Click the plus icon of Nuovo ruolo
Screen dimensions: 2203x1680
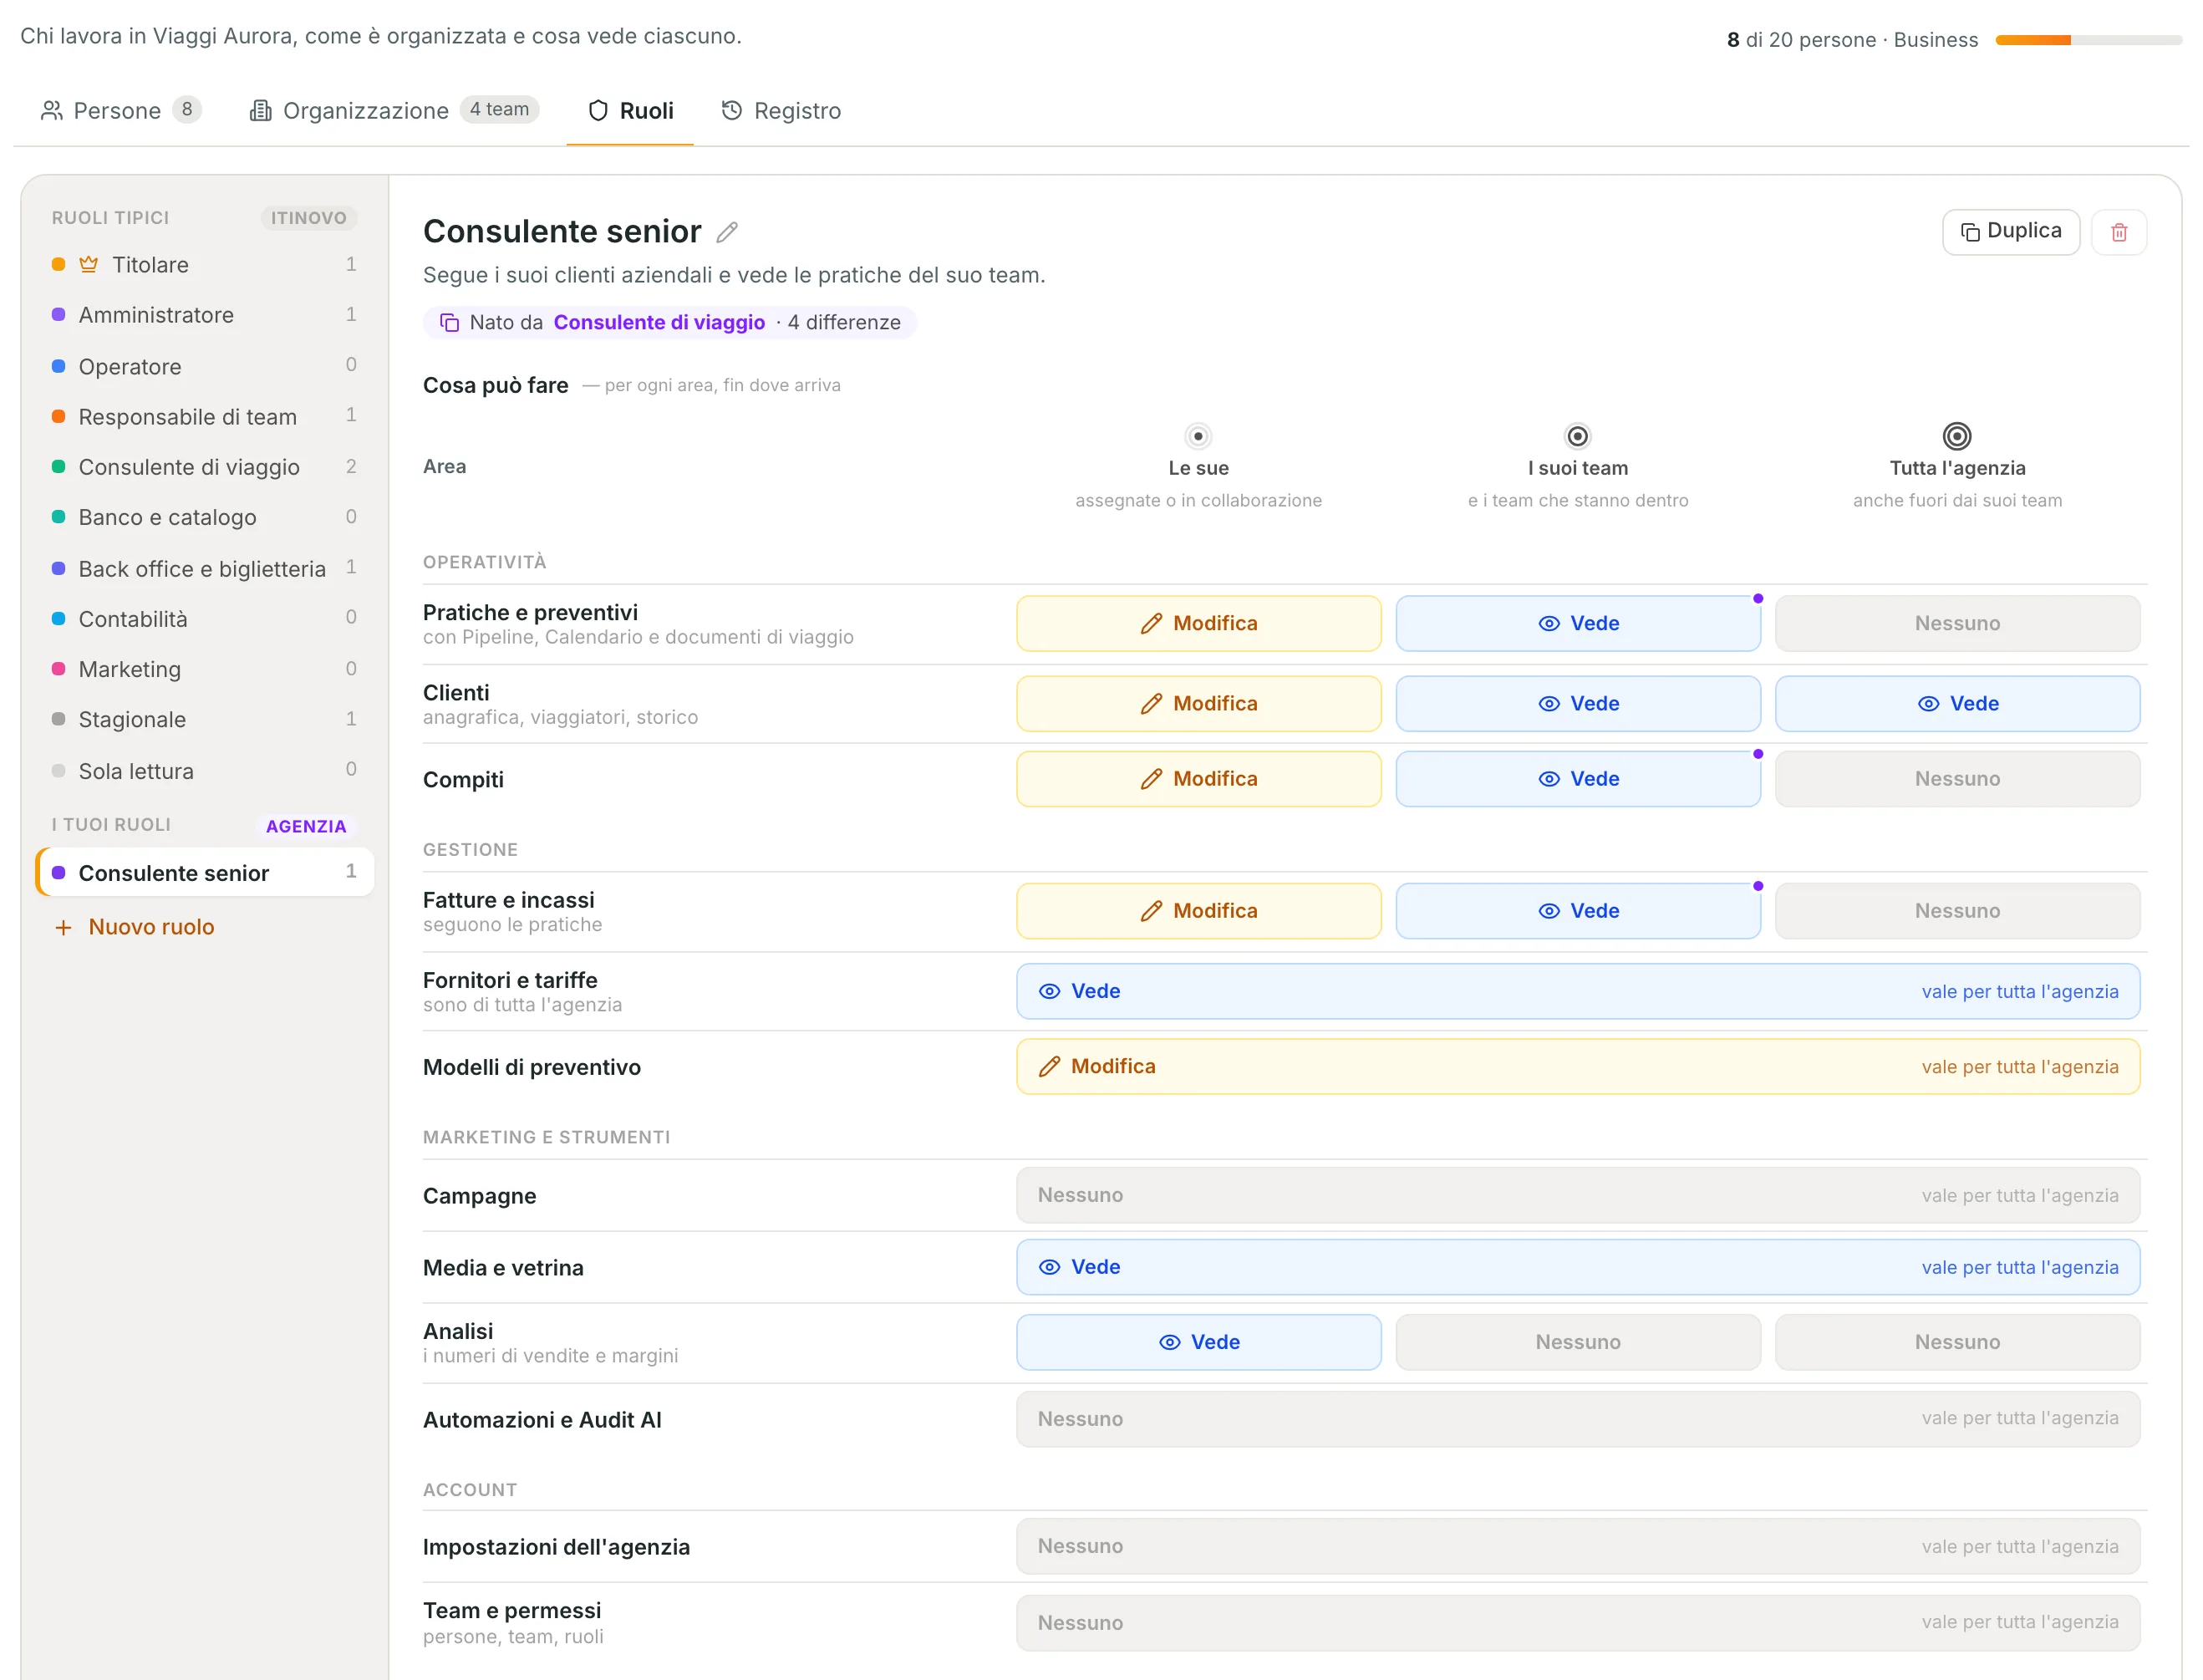coord(63,927)
